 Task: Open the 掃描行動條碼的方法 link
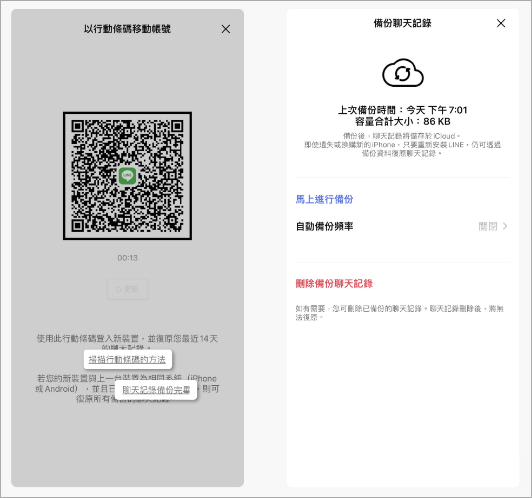click(x=127, y=360)
